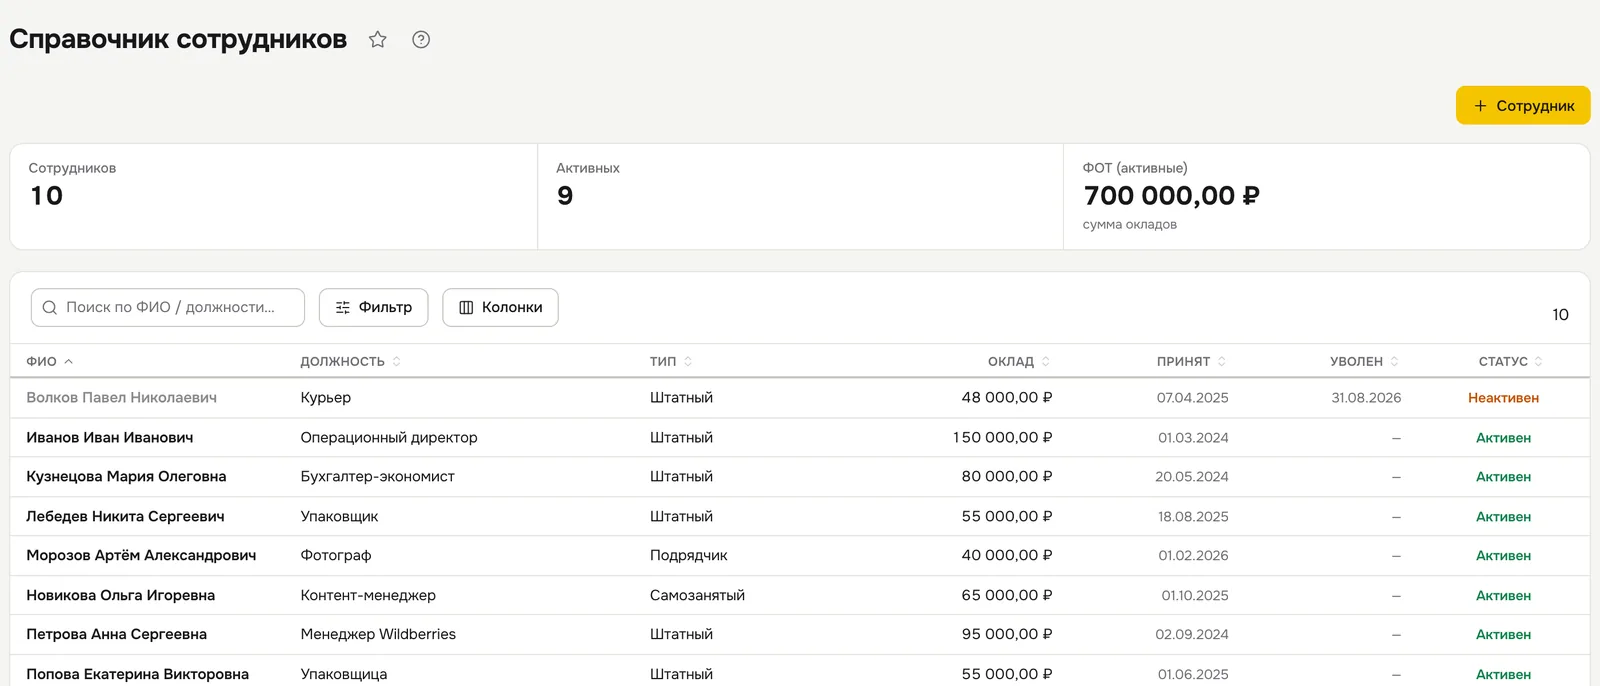Open employee Петрова Анна Сергеевна

click(116, 635)
